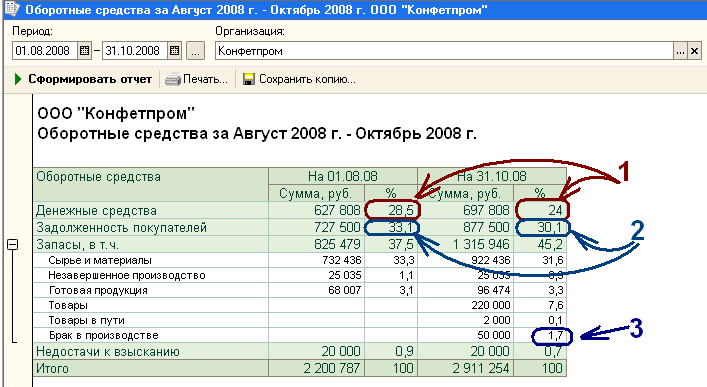Screen dimensions: 707x387
Task: Click the percentage cell 7,6
Action: point(556,305)
